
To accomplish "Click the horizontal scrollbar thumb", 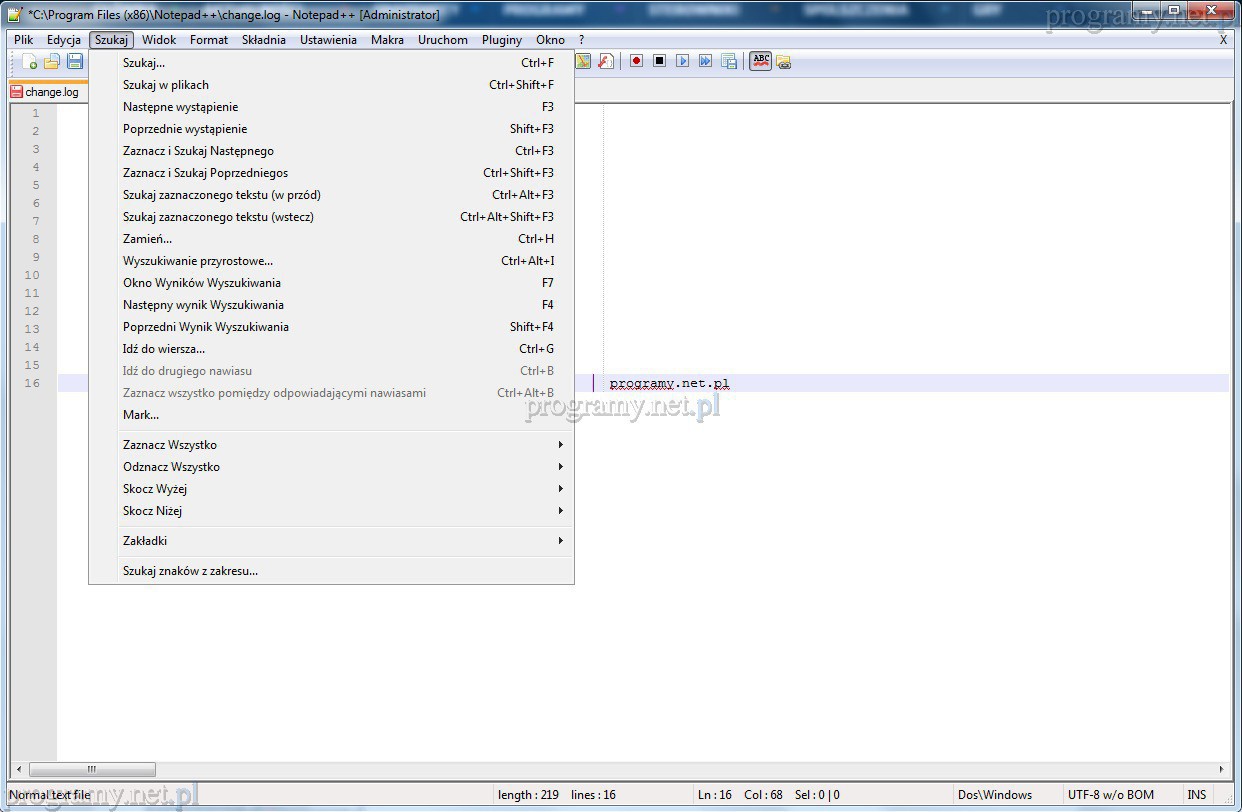I will tap(92, 770).
